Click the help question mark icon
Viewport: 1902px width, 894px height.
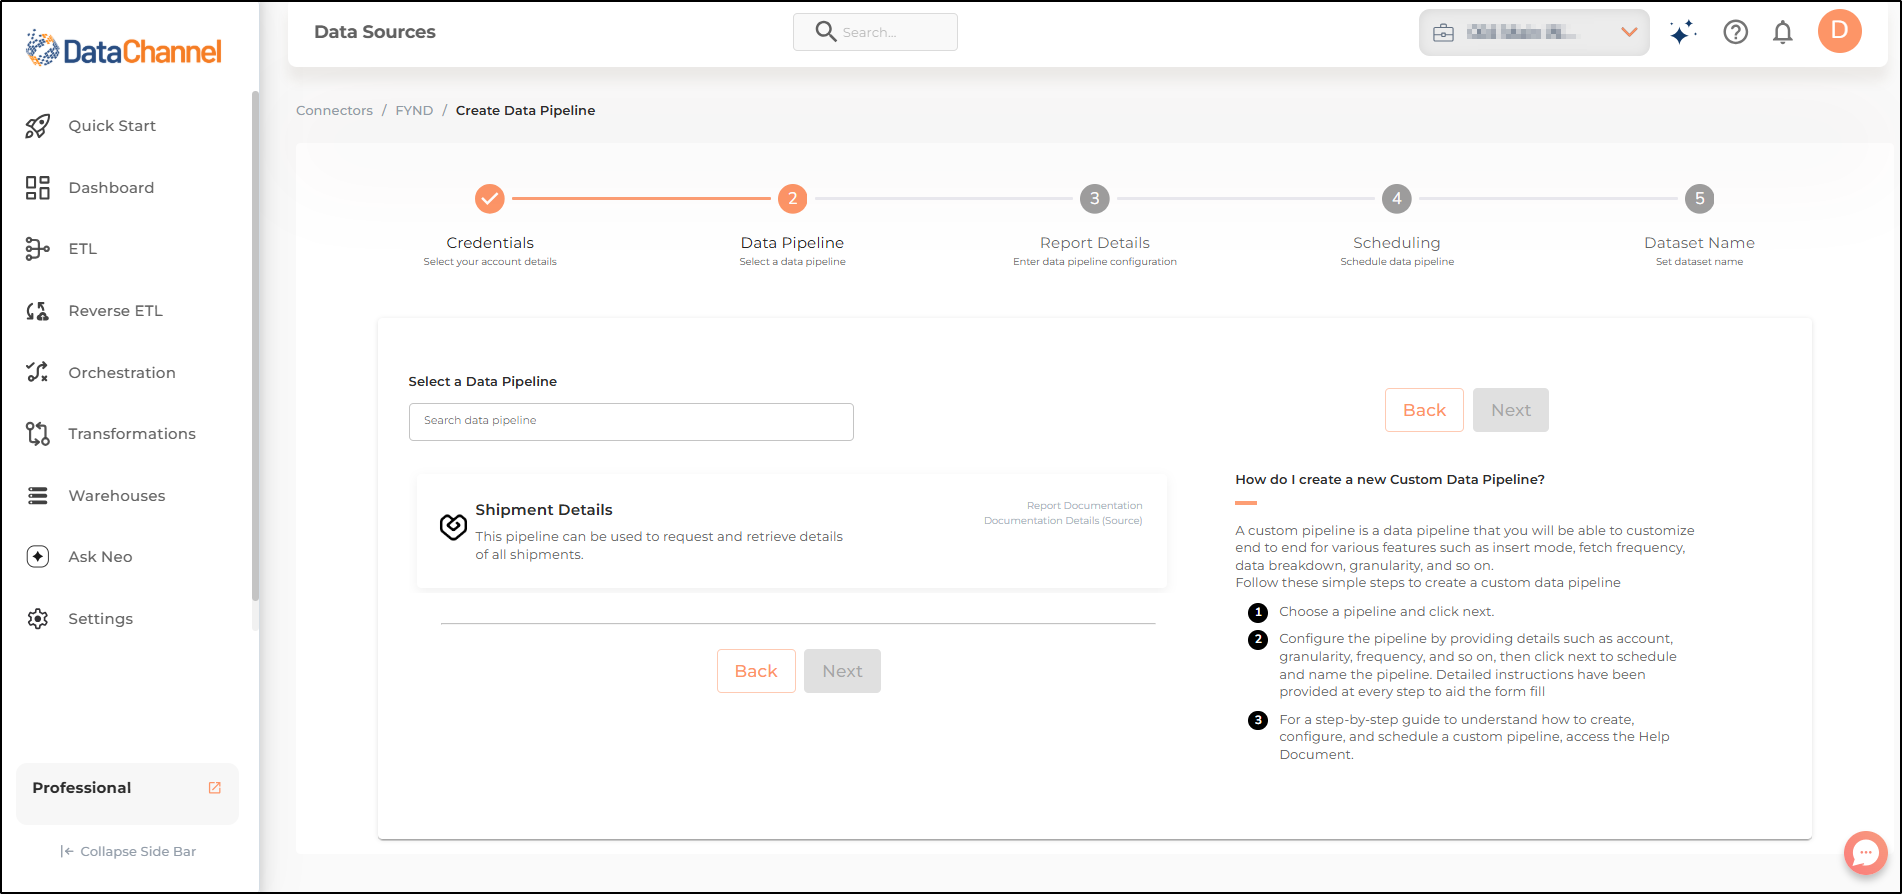click(x=1735, y=33)
